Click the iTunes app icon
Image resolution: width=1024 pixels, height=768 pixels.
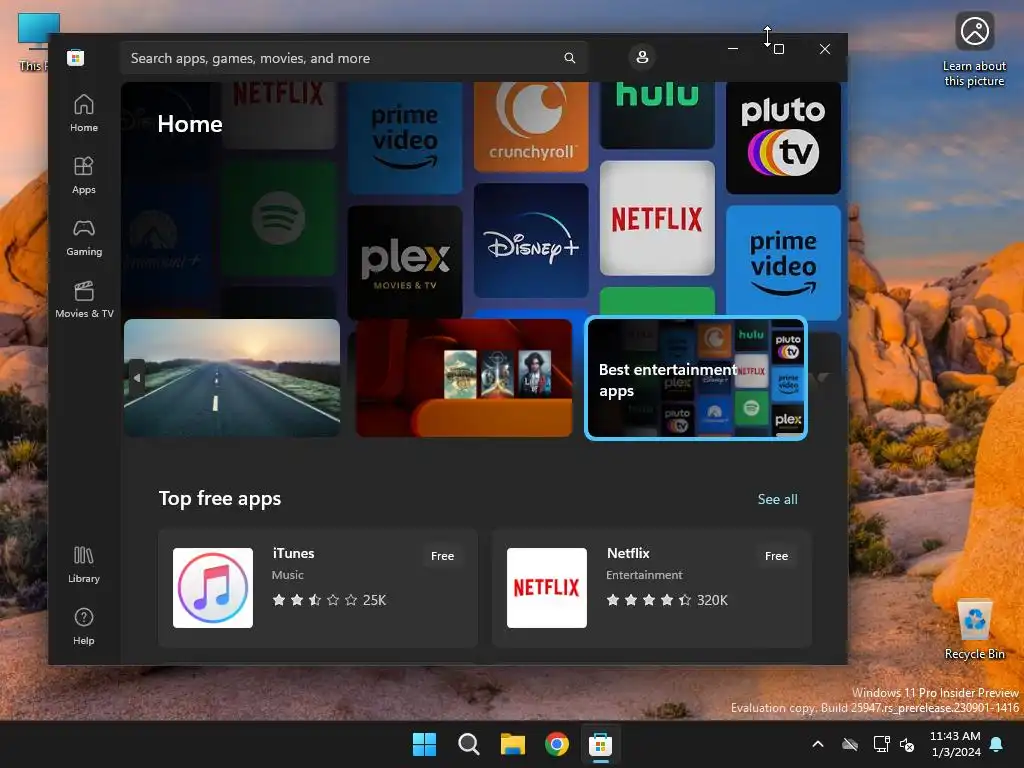[x=212, y=588]
